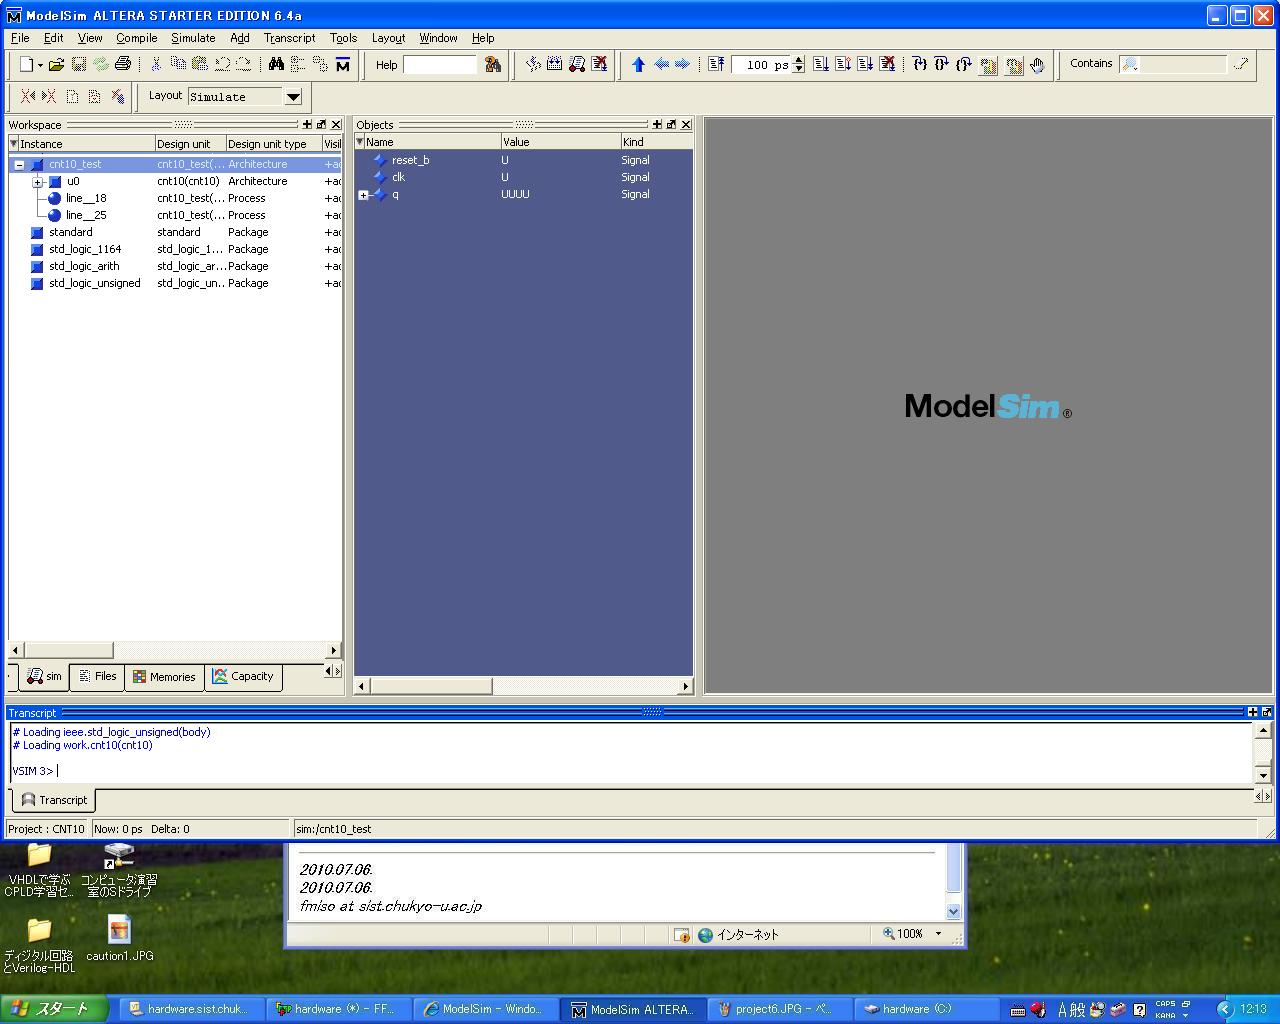
Task: Click the blue Forward arrow icon
Action: click(x=683, y=64)
